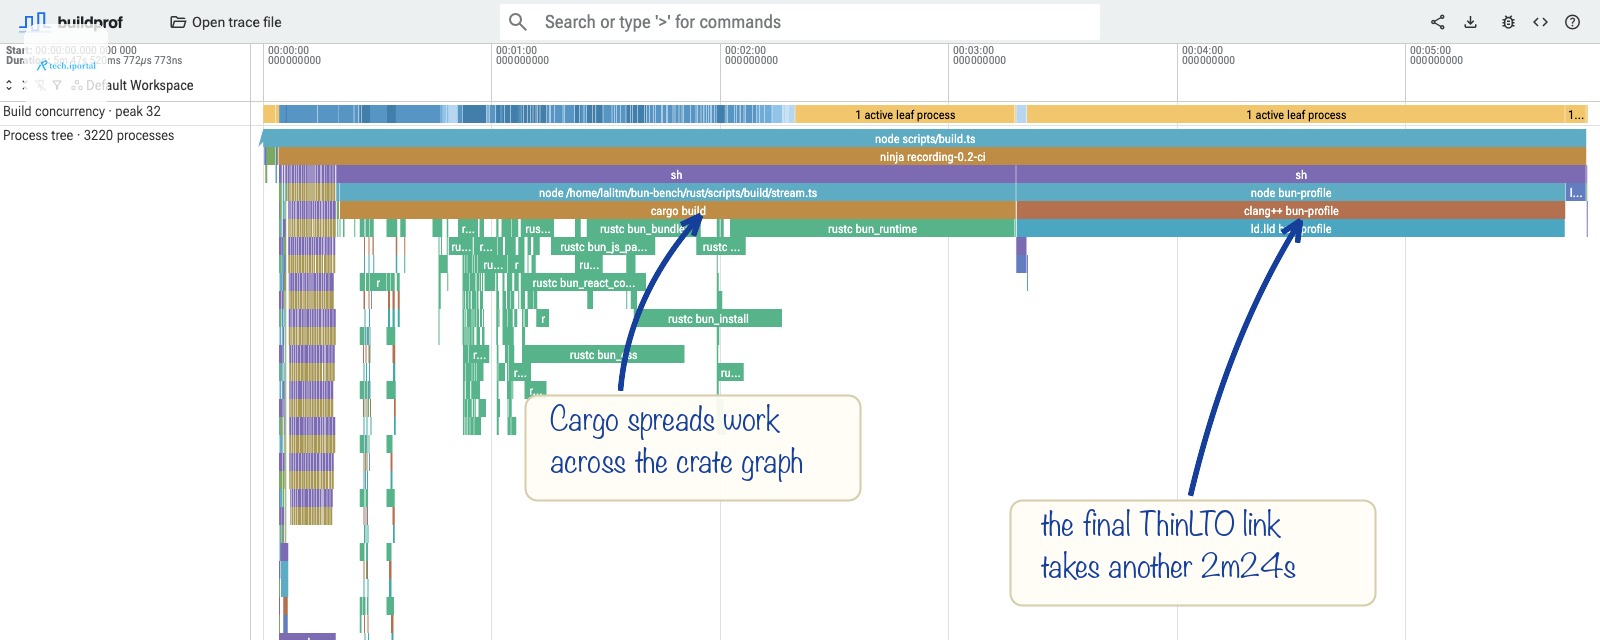The height and width of the screenshot is (640, 1600).
Task: Open the help question-mark icon
Action: [1572, 22]
